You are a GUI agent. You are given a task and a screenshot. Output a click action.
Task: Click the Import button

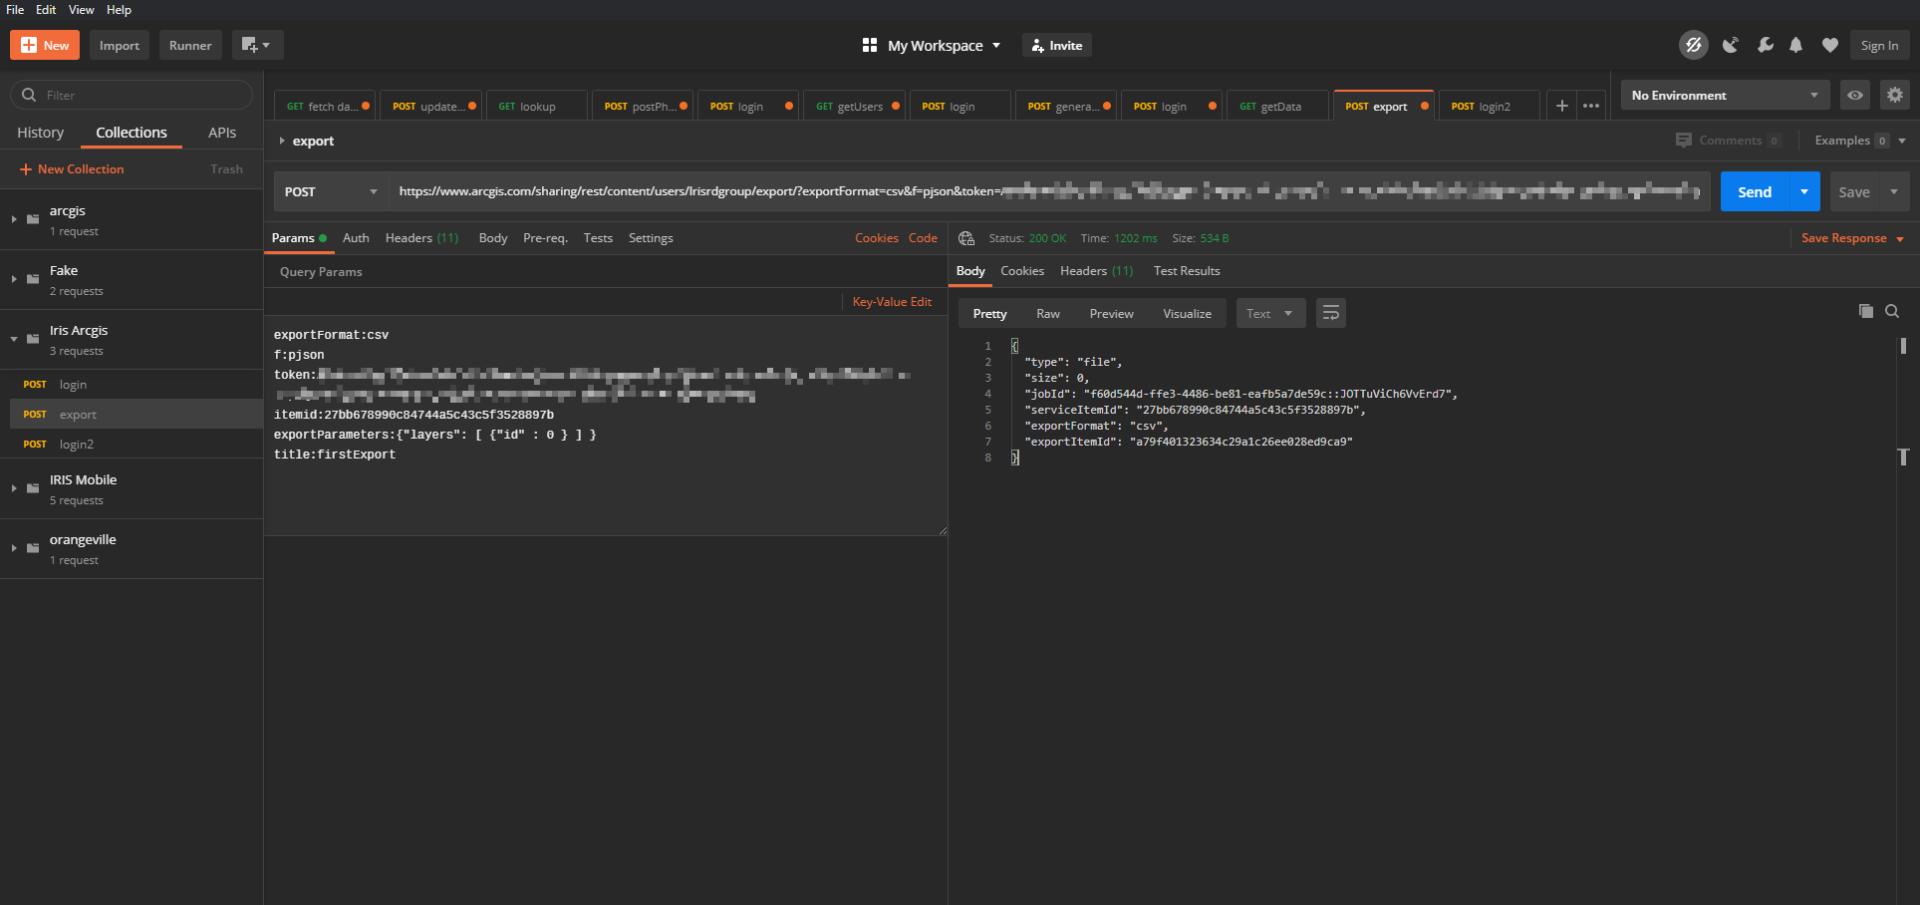click(119, 45)
